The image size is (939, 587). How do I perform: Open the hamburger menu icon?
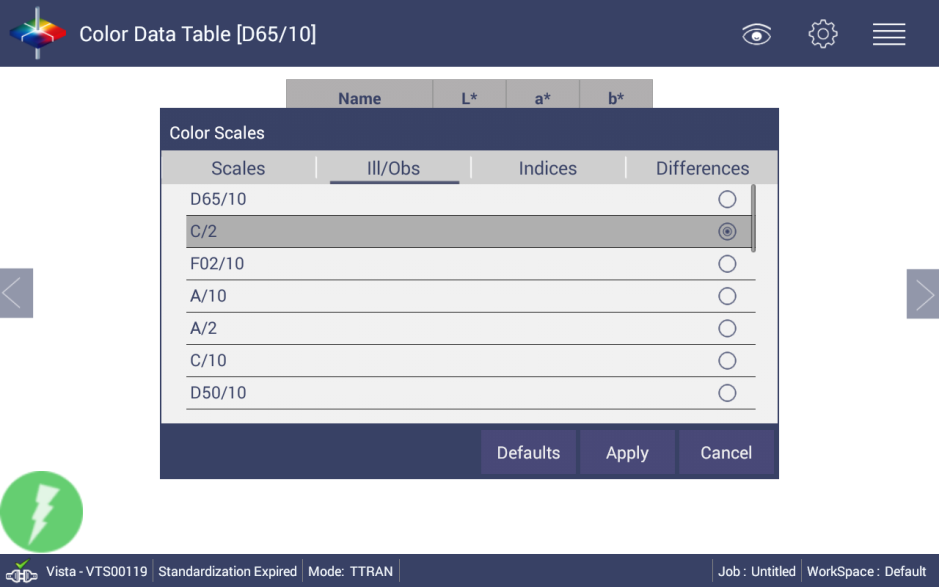click(888, 34)
